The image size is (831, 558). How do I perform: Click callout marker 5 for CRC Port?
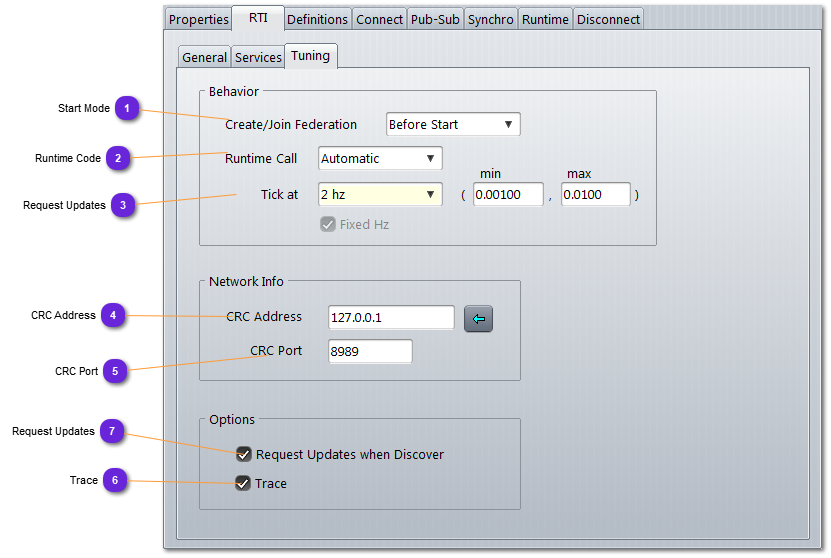tap(115, 371)
